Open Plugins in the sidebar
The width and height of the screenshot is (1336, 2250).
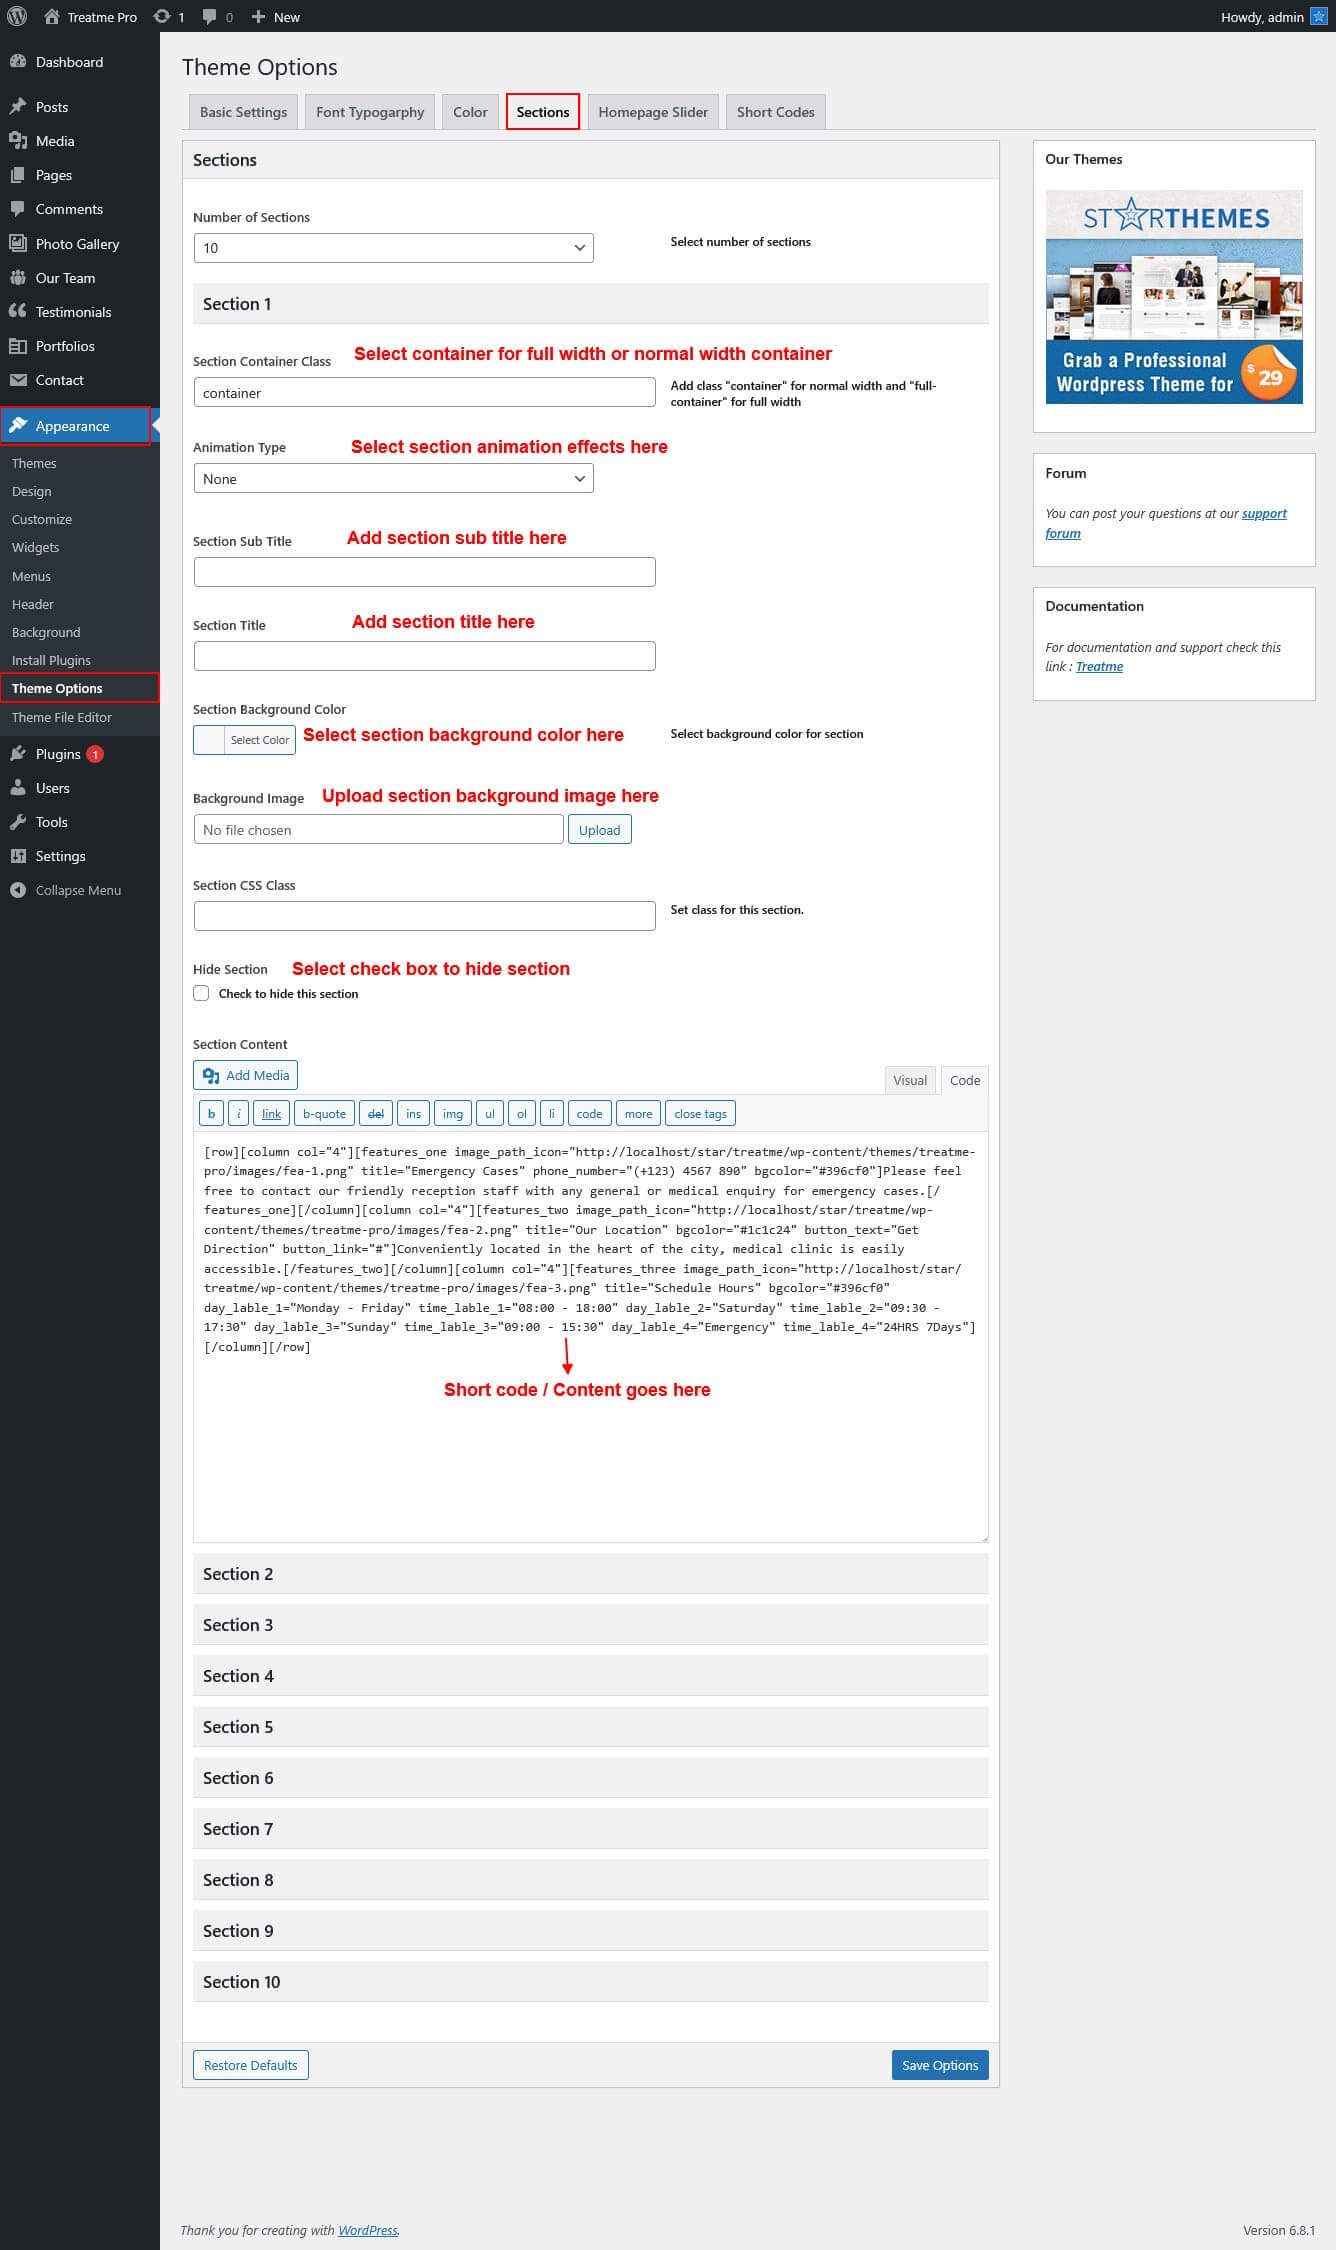pos(58,754)
